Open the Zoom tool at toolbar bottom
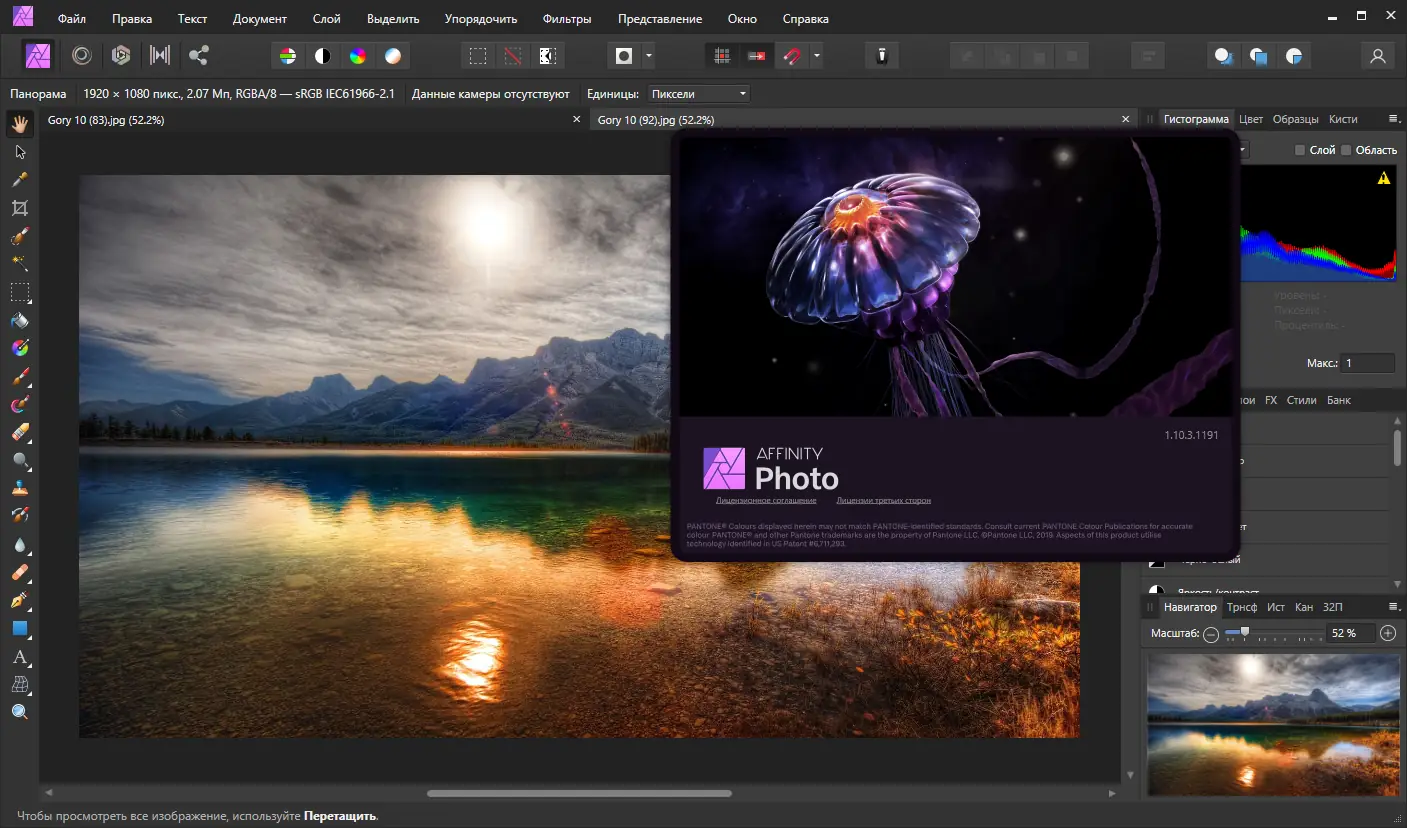 tap(19, 711)
